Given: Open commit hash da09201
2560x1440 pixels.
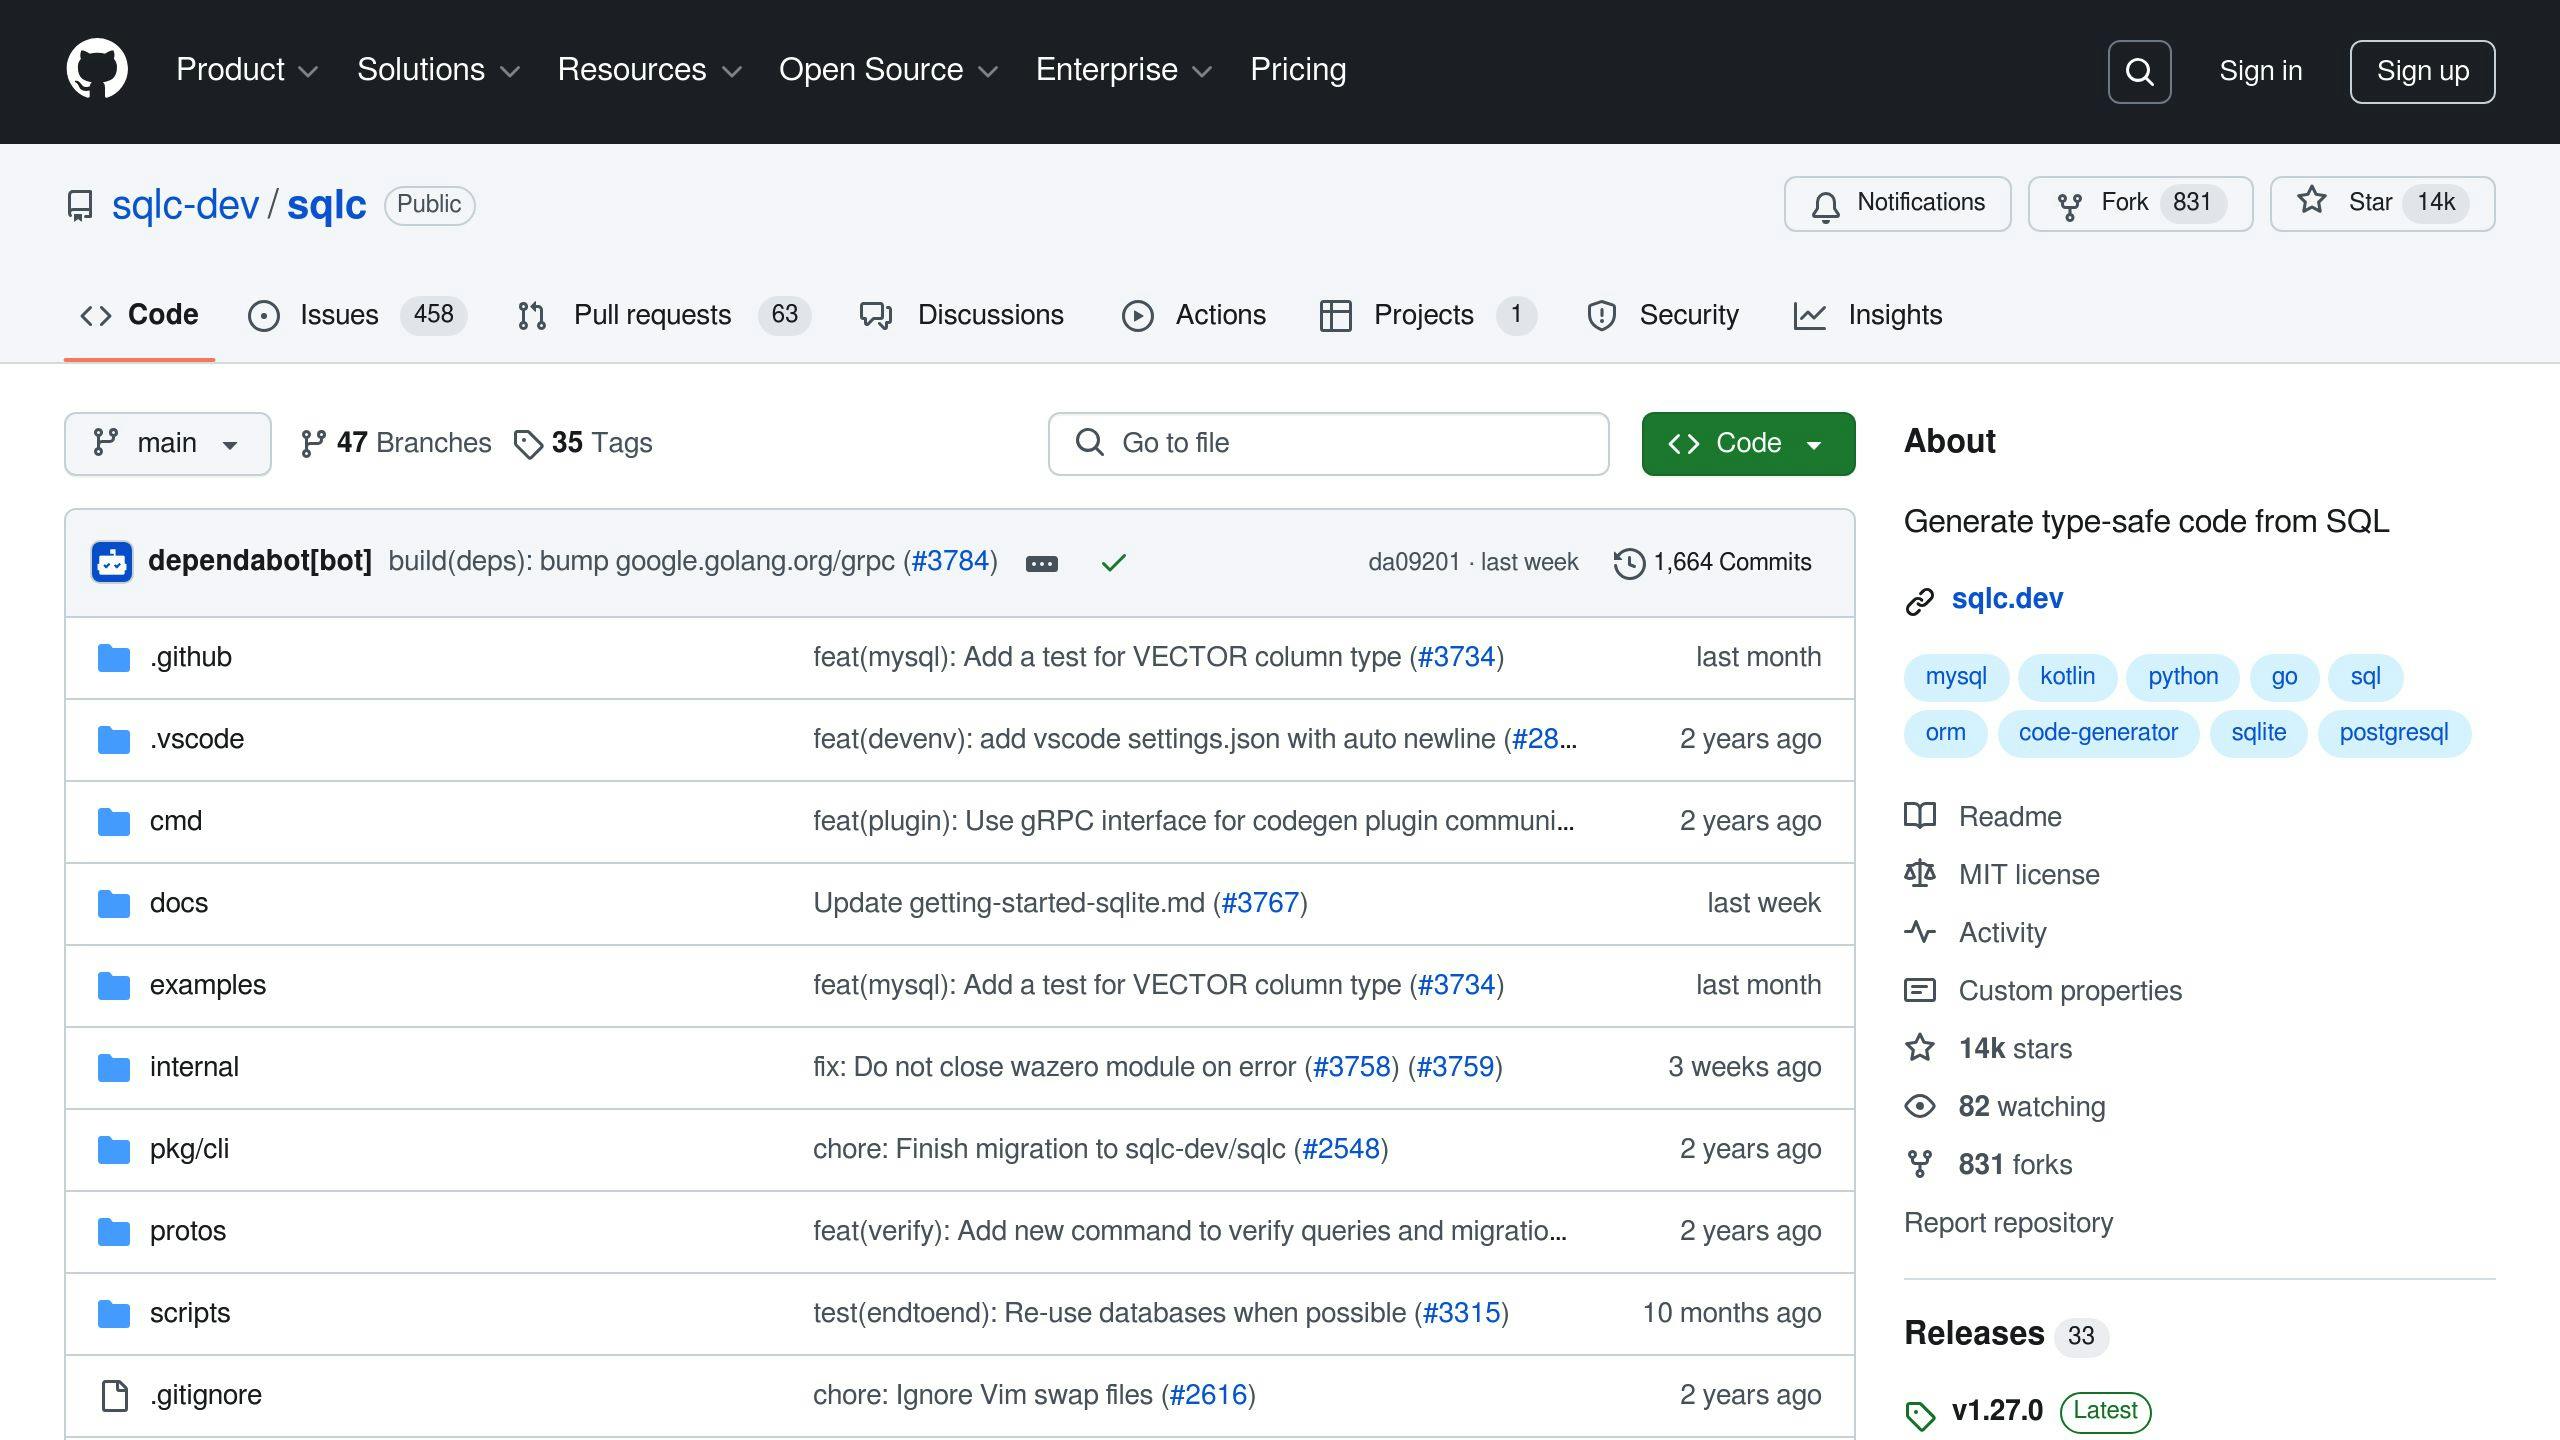Looking at the screenshot, I should tap(1414, 563).
